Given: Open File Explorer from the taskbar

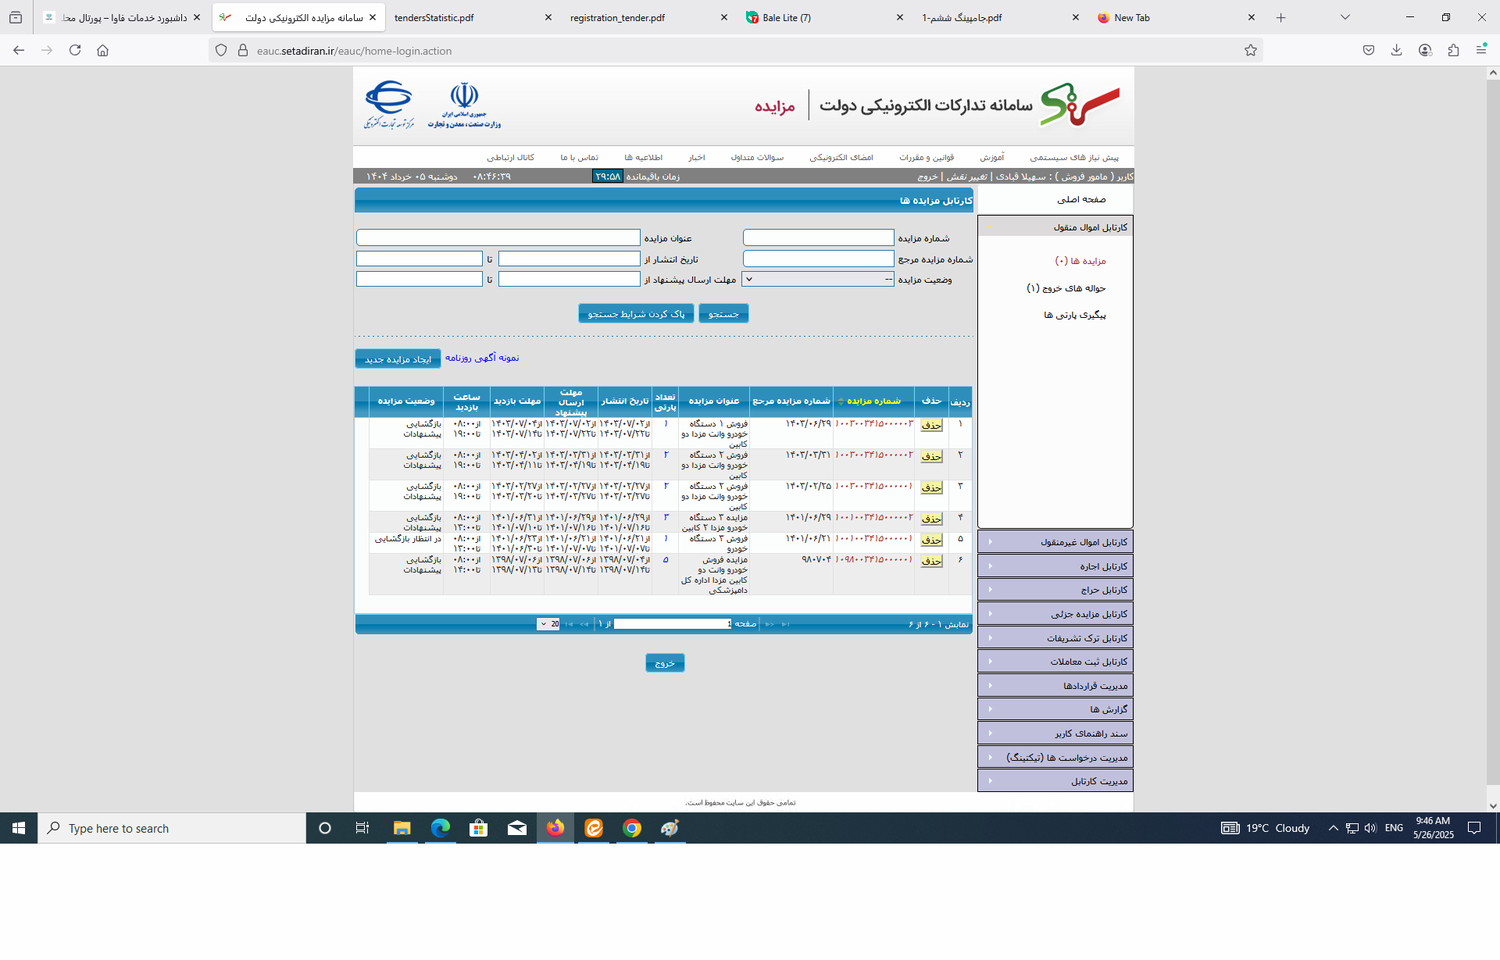Looking at the screenshot, I should tap(402, 828).
